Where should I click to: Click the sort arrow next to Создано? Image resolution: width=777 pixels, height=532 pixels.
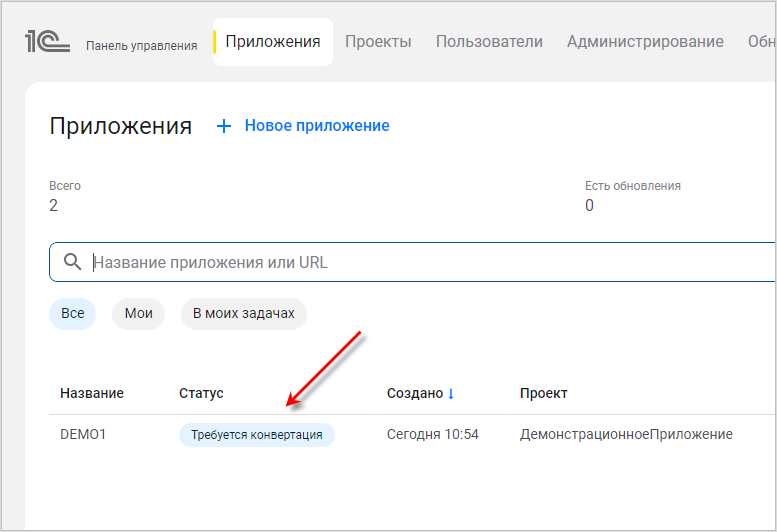coord(451,393)
